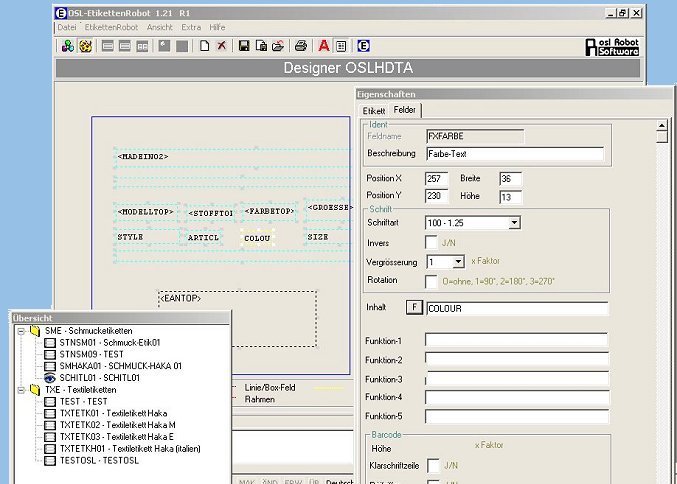Toggle the Invers J/N checkbox
Screen dimensions: 677x484
tap(431, 242)
